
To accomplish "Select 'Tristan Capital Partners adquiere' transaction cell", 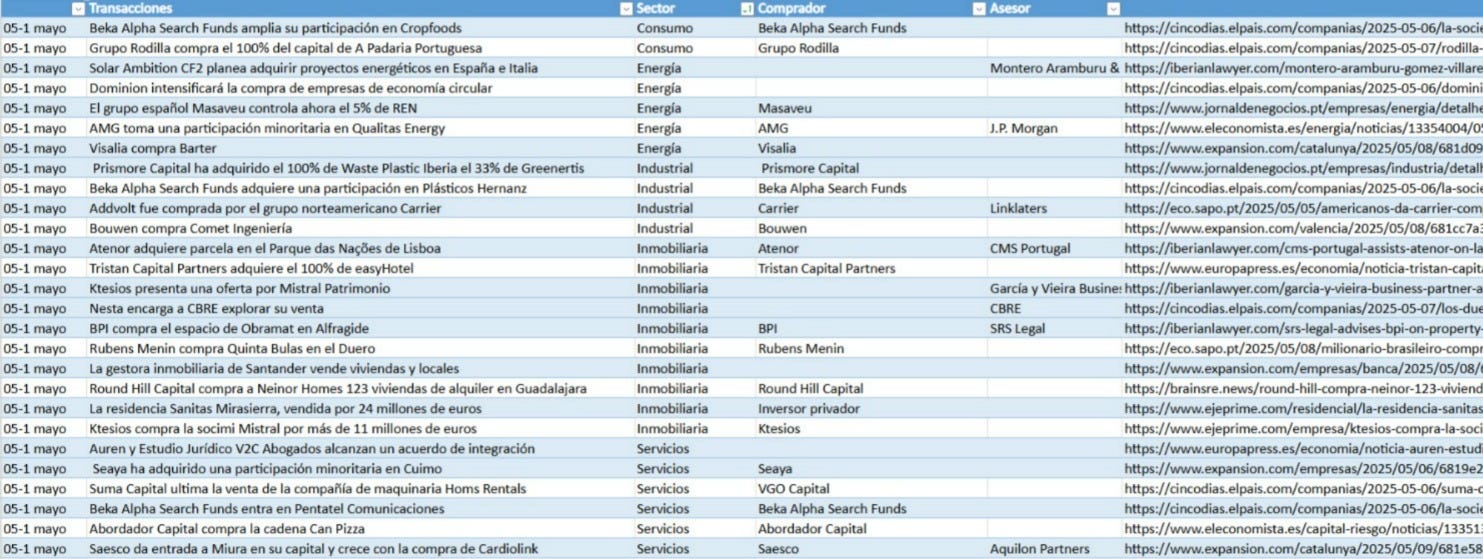I will (x=360, y=268).
